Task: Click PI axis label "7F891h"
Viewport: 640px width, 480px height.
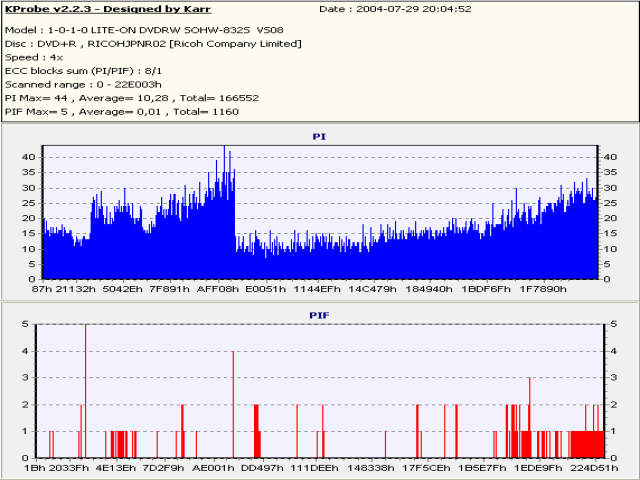Action: 169,289
